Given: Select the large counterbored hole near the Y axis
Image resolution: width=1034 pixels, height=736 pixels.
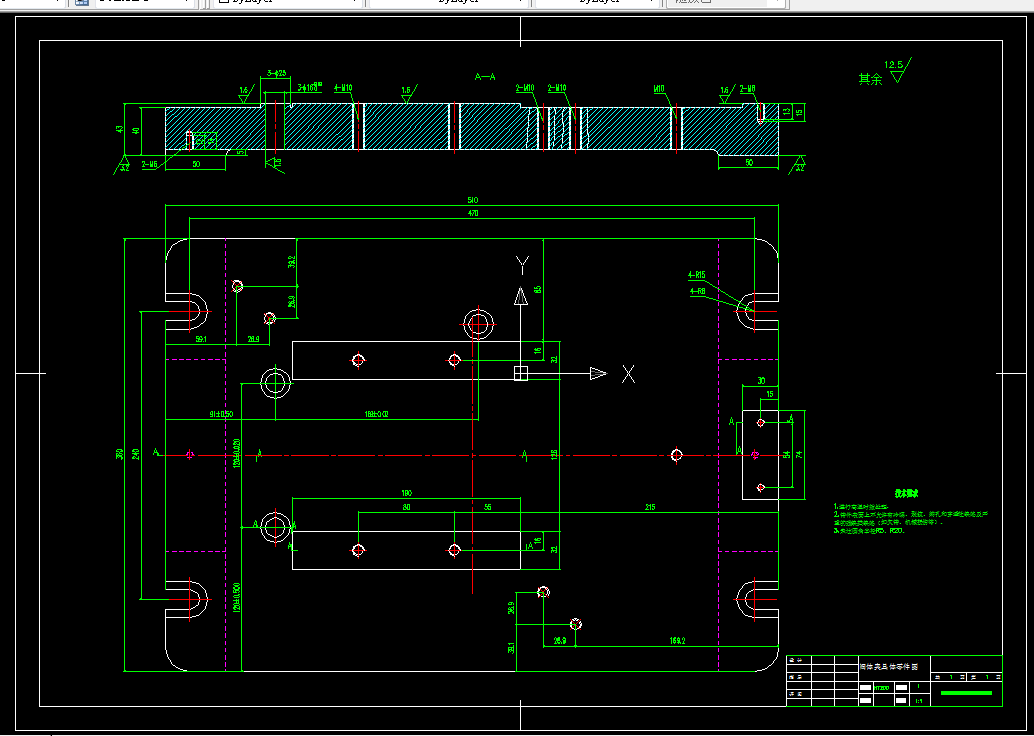Looking at the screenshot, I should point(479,324).
